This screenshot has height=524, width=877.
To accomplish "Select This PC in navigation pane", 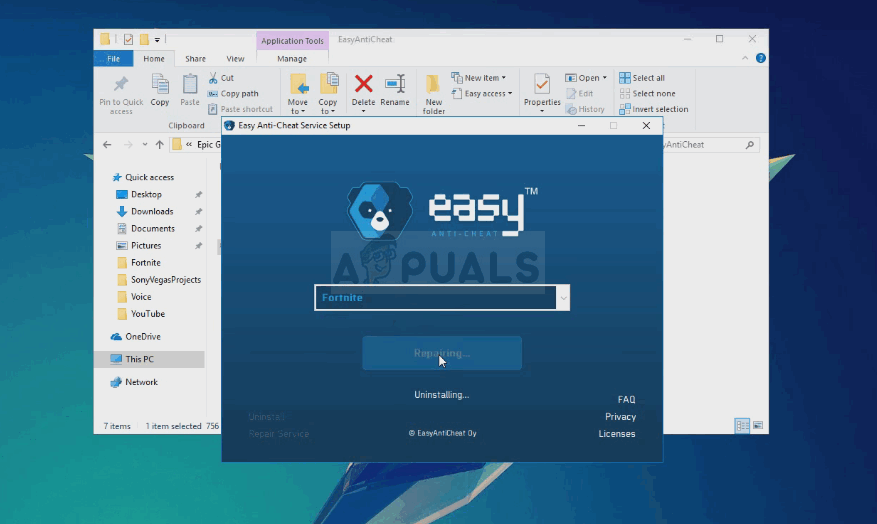I will point(149,359).
